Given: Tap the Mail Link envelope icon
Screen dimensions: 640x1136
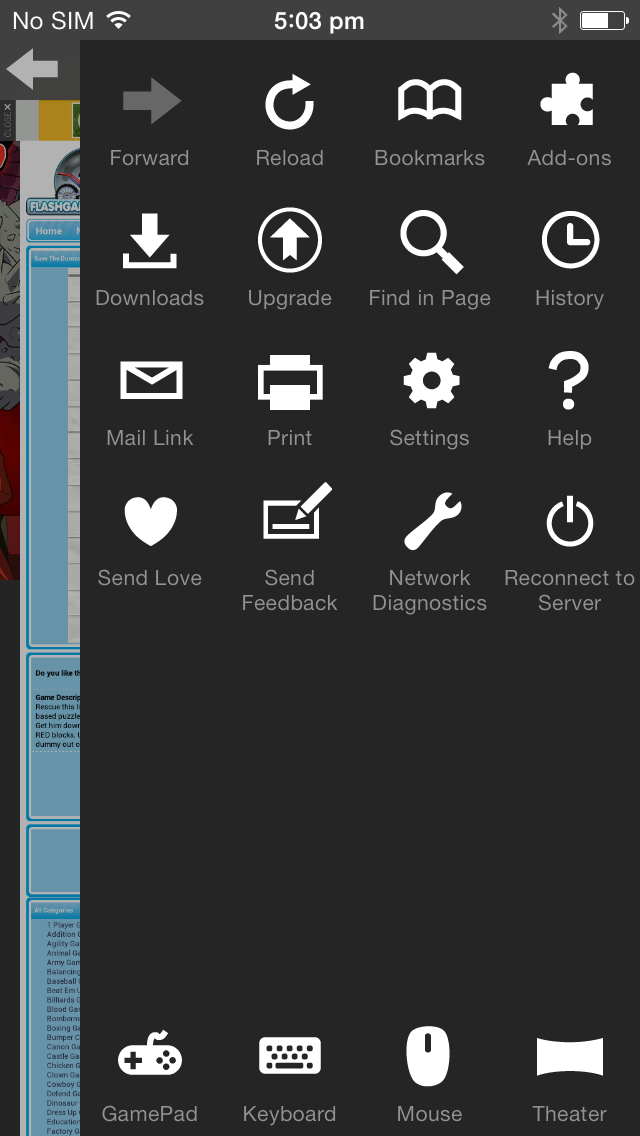Looking at the screenshot, I should 150,381.
